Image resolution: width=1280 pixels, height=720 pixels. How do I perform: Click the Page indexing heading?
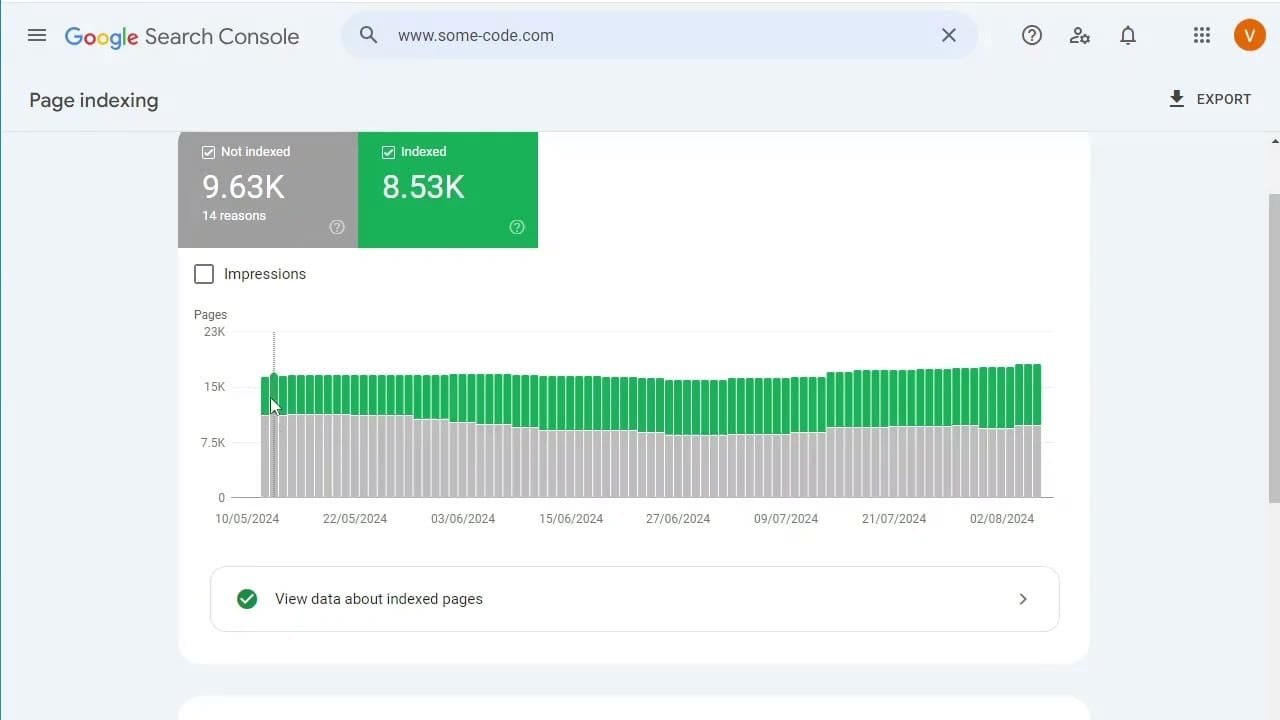[x=94, y=100]
